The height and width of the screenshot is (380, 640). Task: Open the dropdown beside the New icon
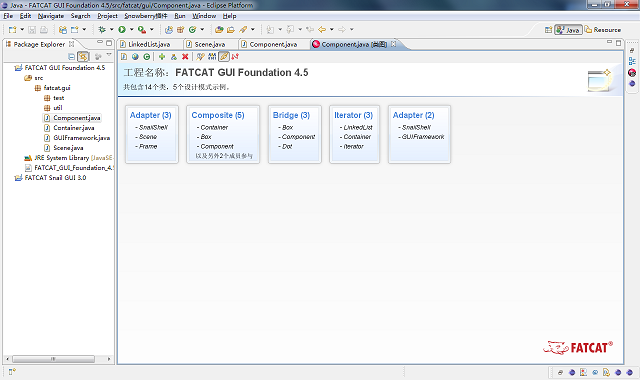22,29
